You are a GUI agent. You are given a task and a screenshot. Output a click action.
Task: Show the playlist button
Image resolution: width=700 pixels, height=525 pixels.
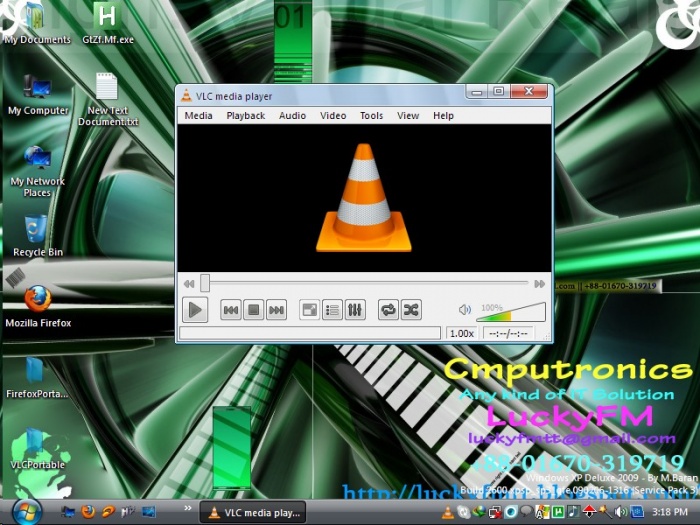[x=332, y=310]
